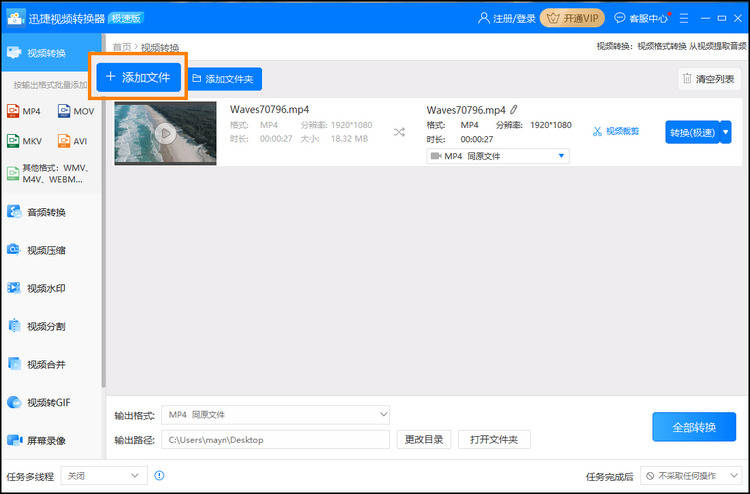Open the 输出格式 dropdown
The image size is (750, 494).
[x=276, y=415]
